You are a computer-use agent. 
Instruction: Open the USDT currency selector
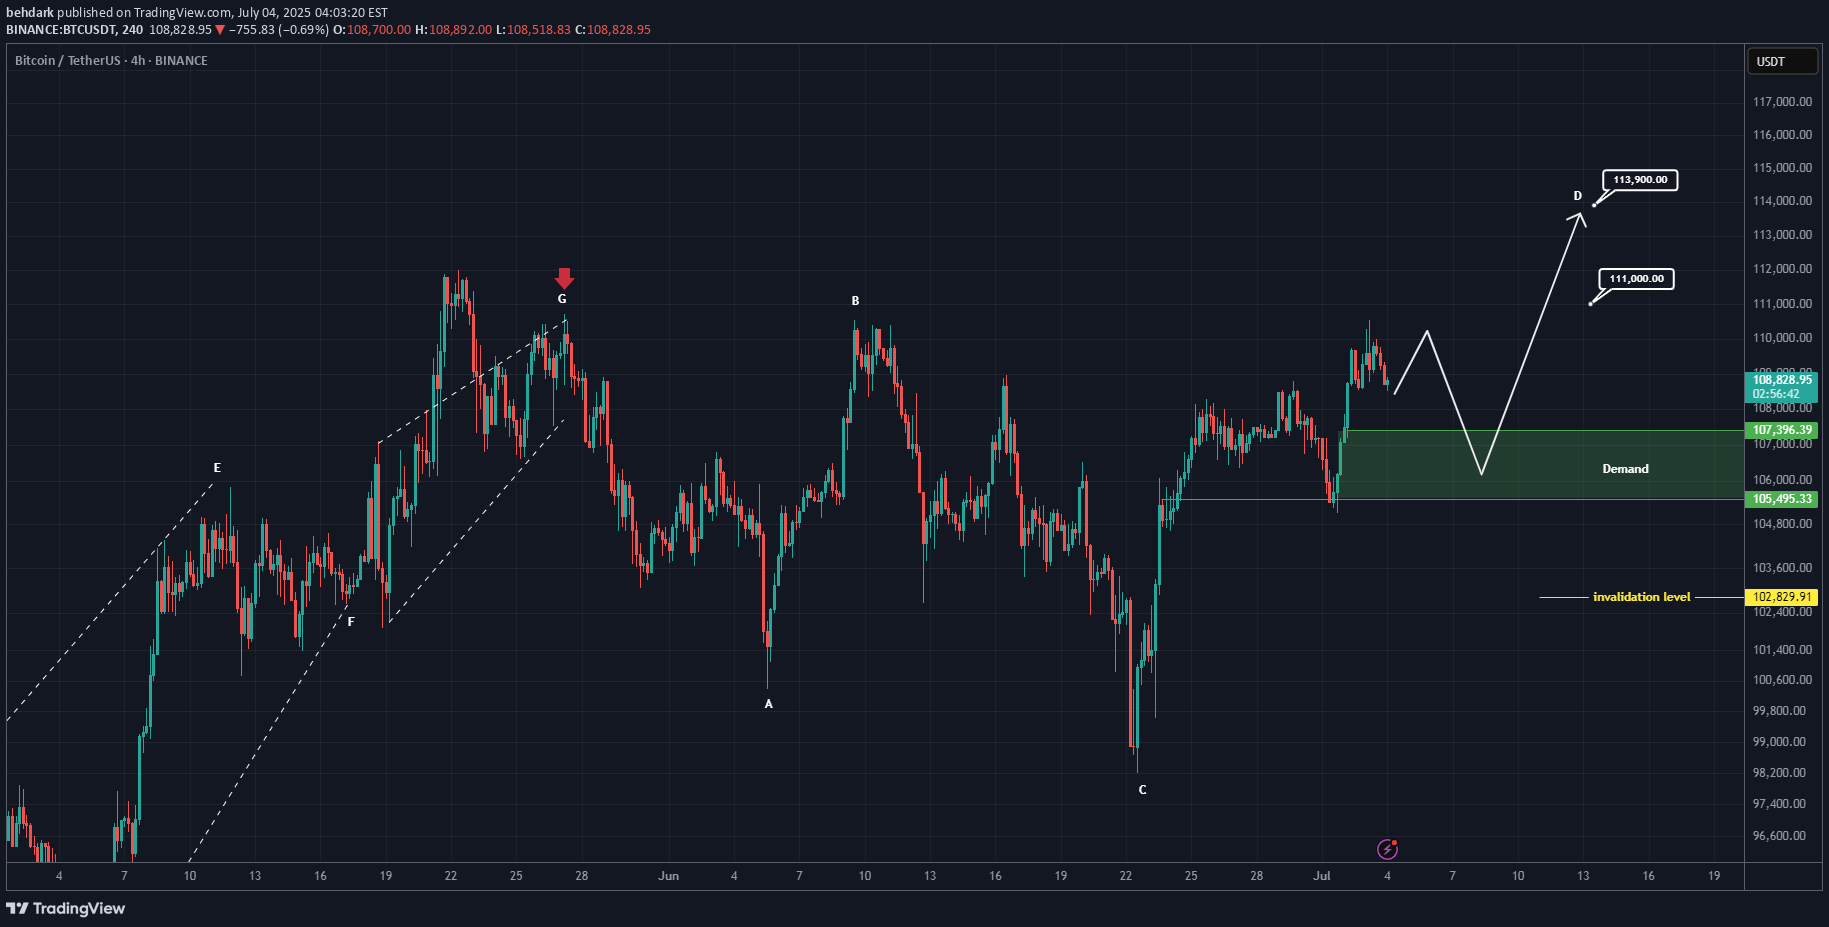(1782, 61)
